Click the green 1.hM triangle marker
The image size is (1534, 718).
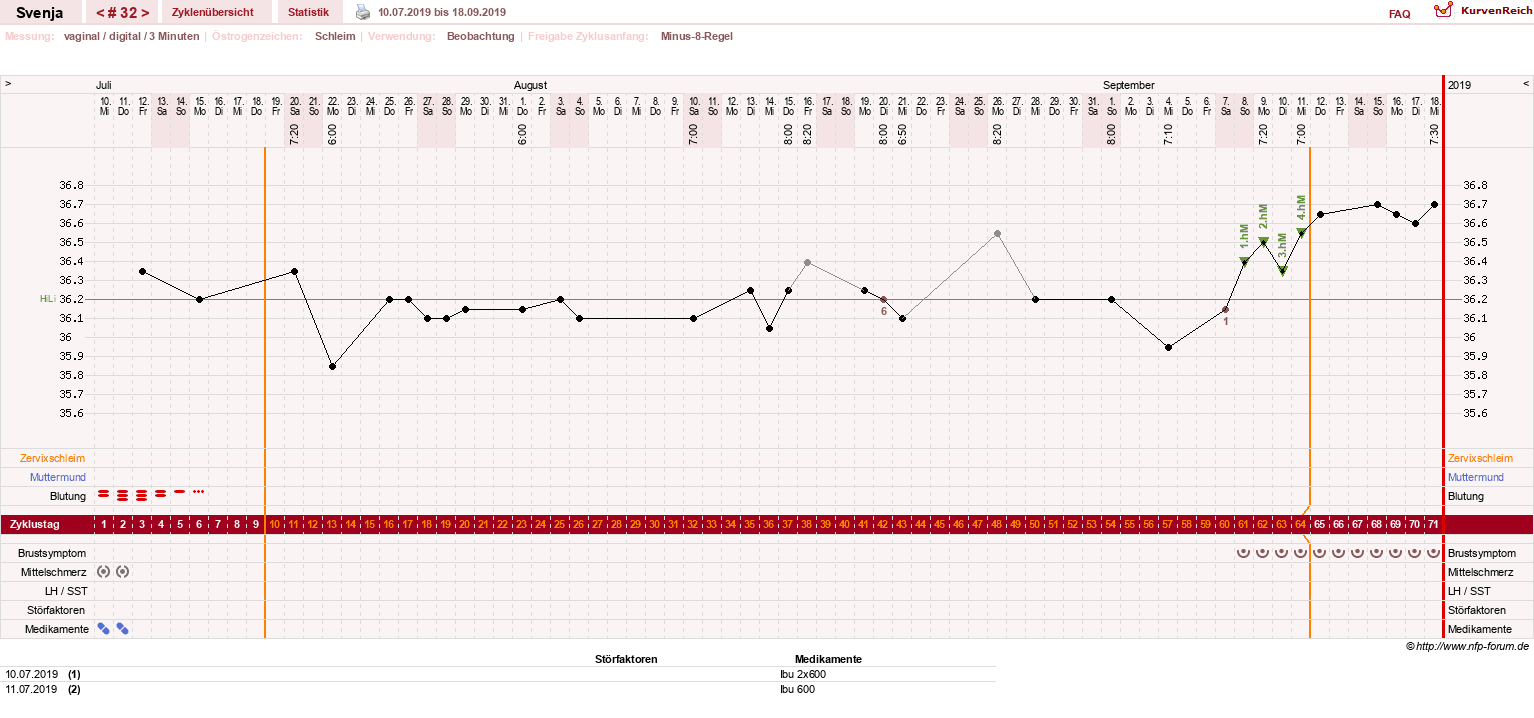coord(1244,262)
